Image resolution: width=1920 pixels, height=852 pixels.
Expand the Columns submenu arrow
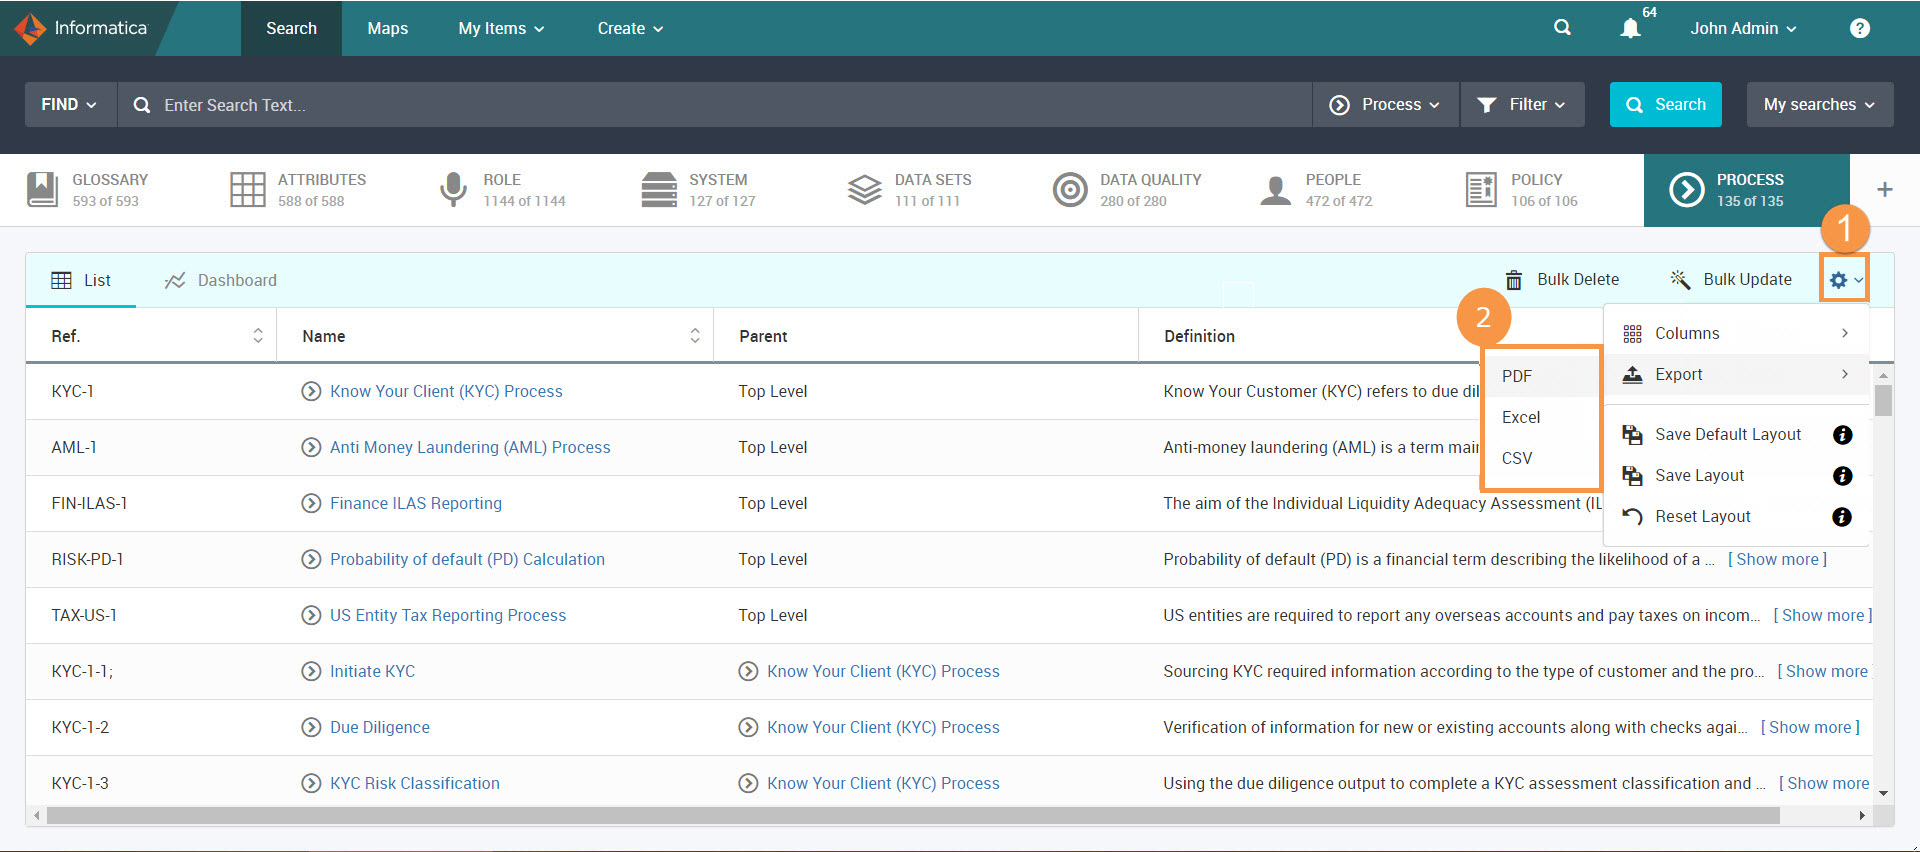coord(1845,333)
